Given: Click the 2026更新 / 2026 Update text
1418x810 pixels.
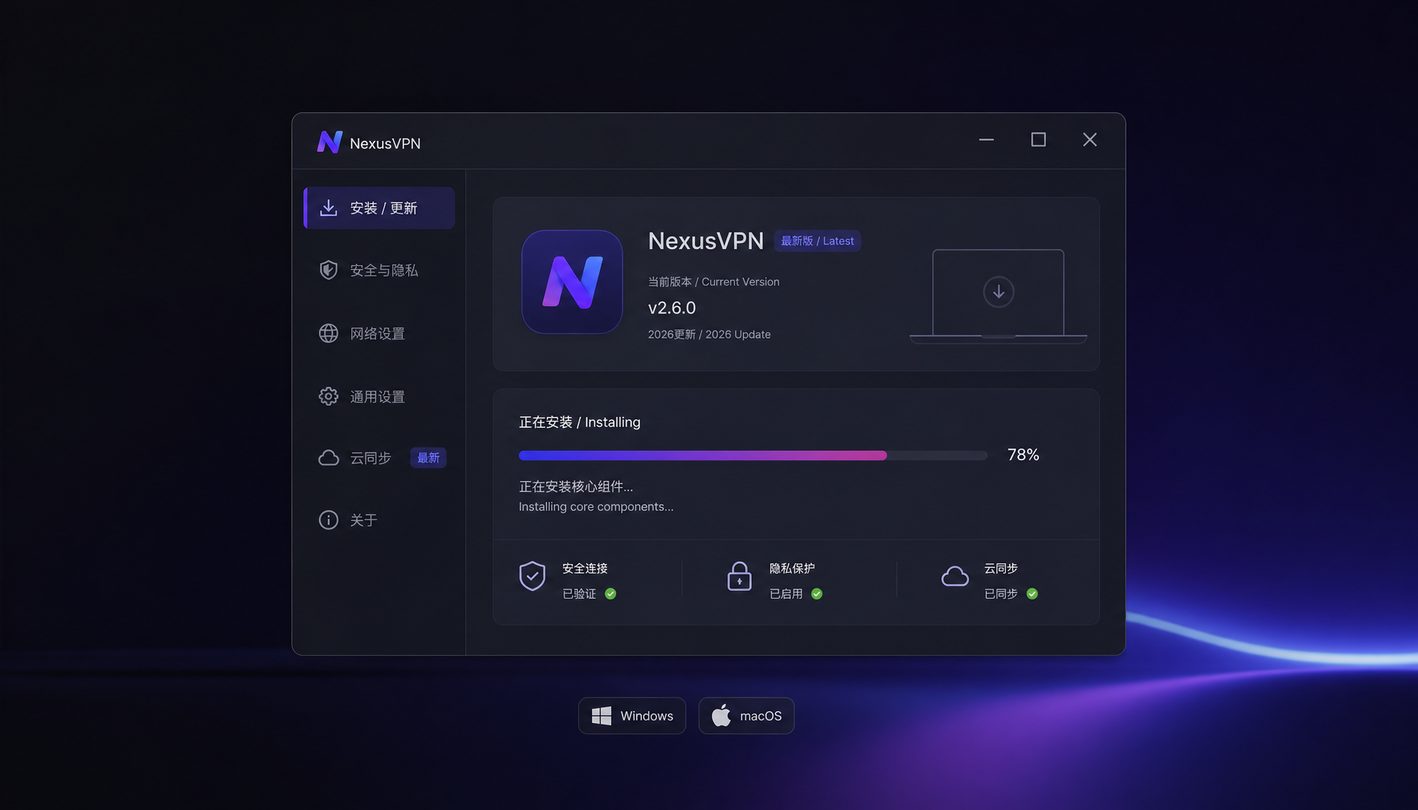Looking at the screenshot, I should [709, 334].
